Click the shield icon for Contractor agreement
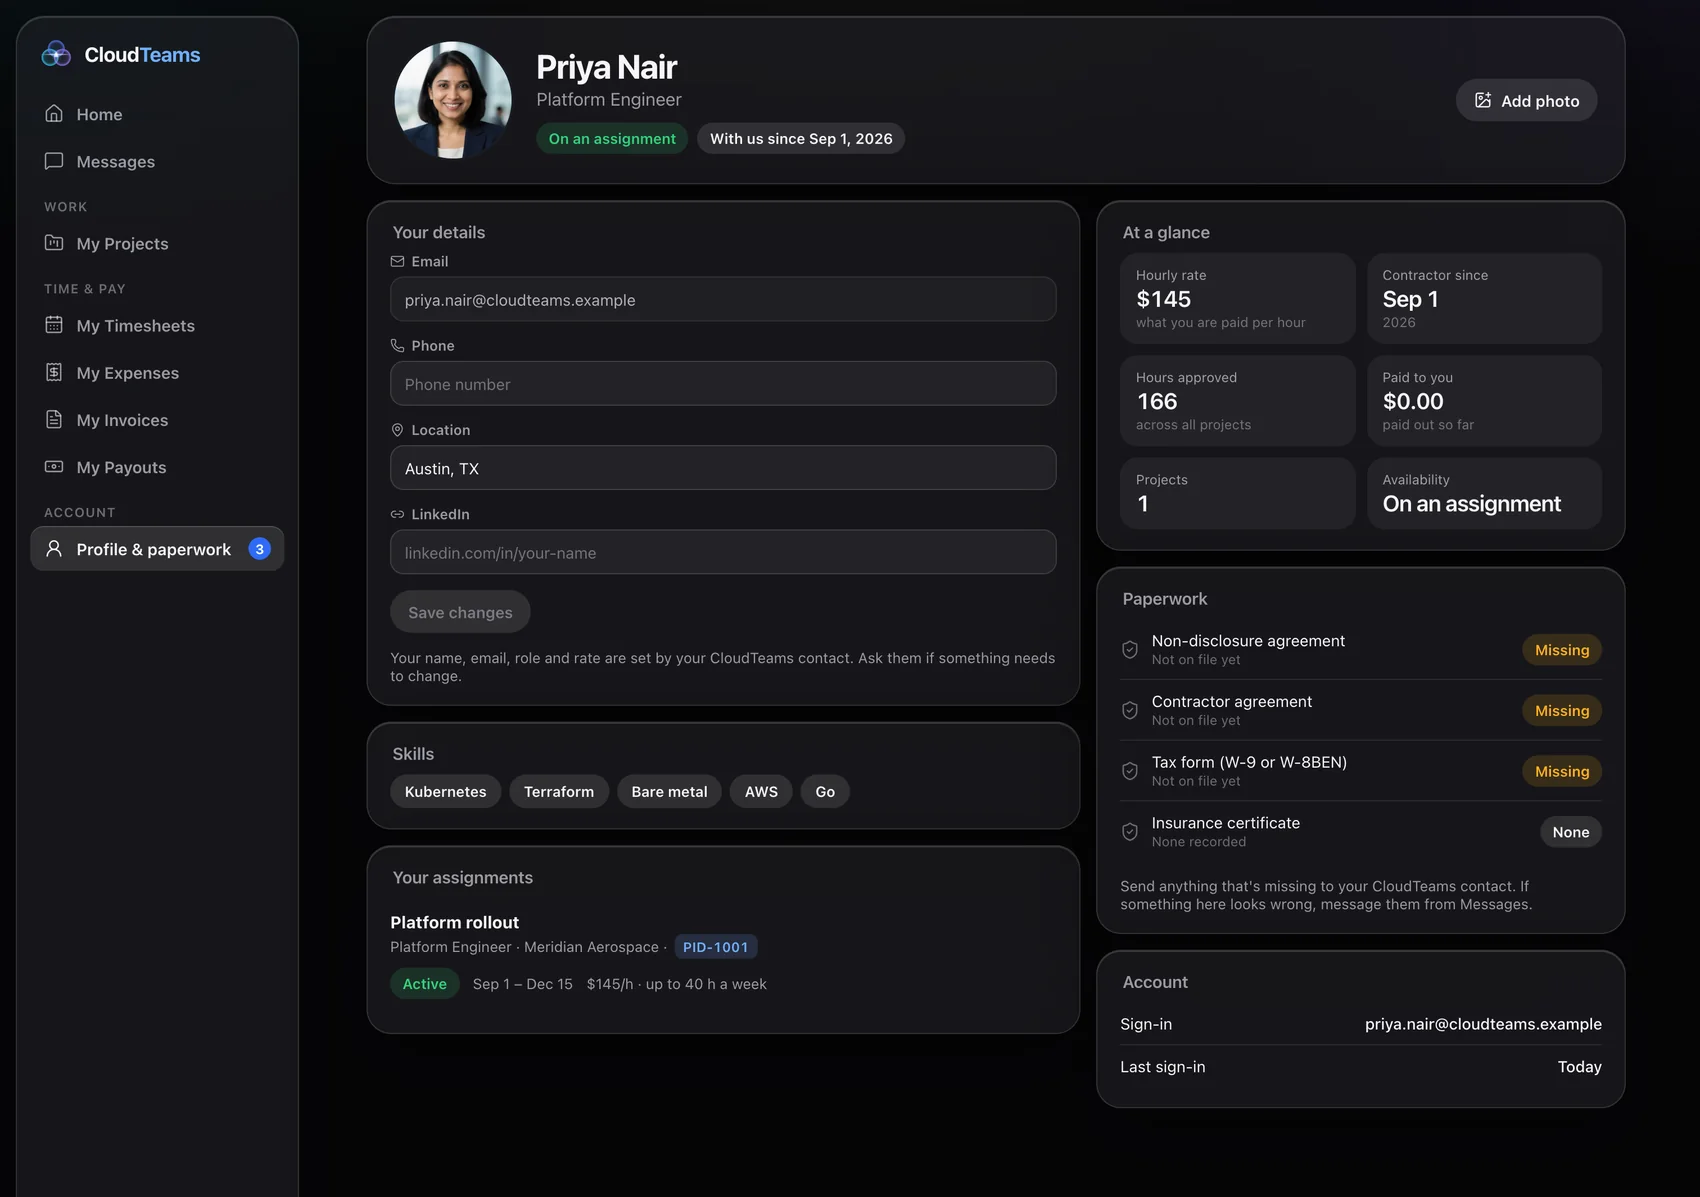Image resolution: width=1700 pixels, height=1197 pixels. click(x=1130, y=711)
